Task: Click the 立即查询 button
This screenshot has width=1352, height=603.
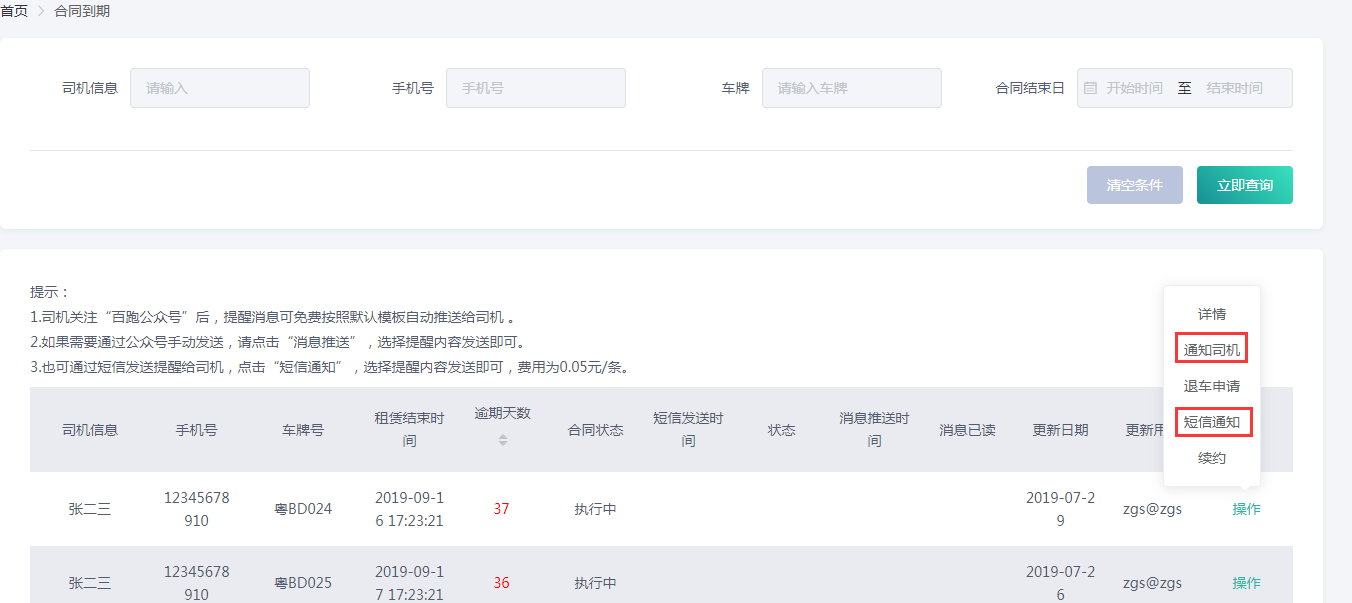Action: point(1244,185)
